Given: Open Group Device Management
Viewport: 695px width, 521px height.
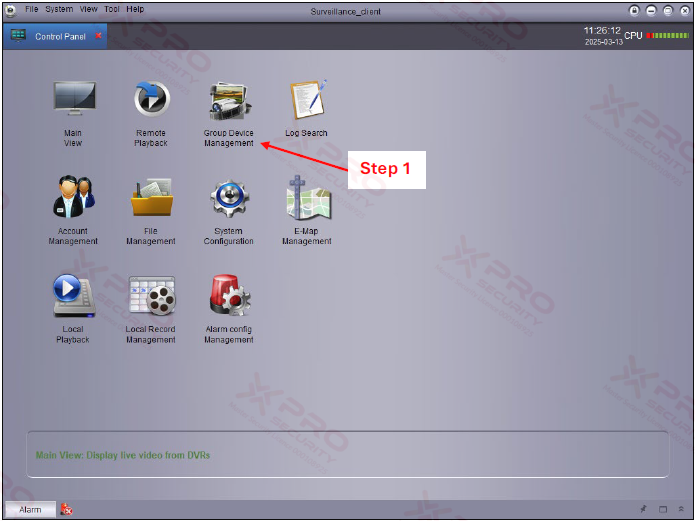Looking at the screenshot, I should [229, 101].
